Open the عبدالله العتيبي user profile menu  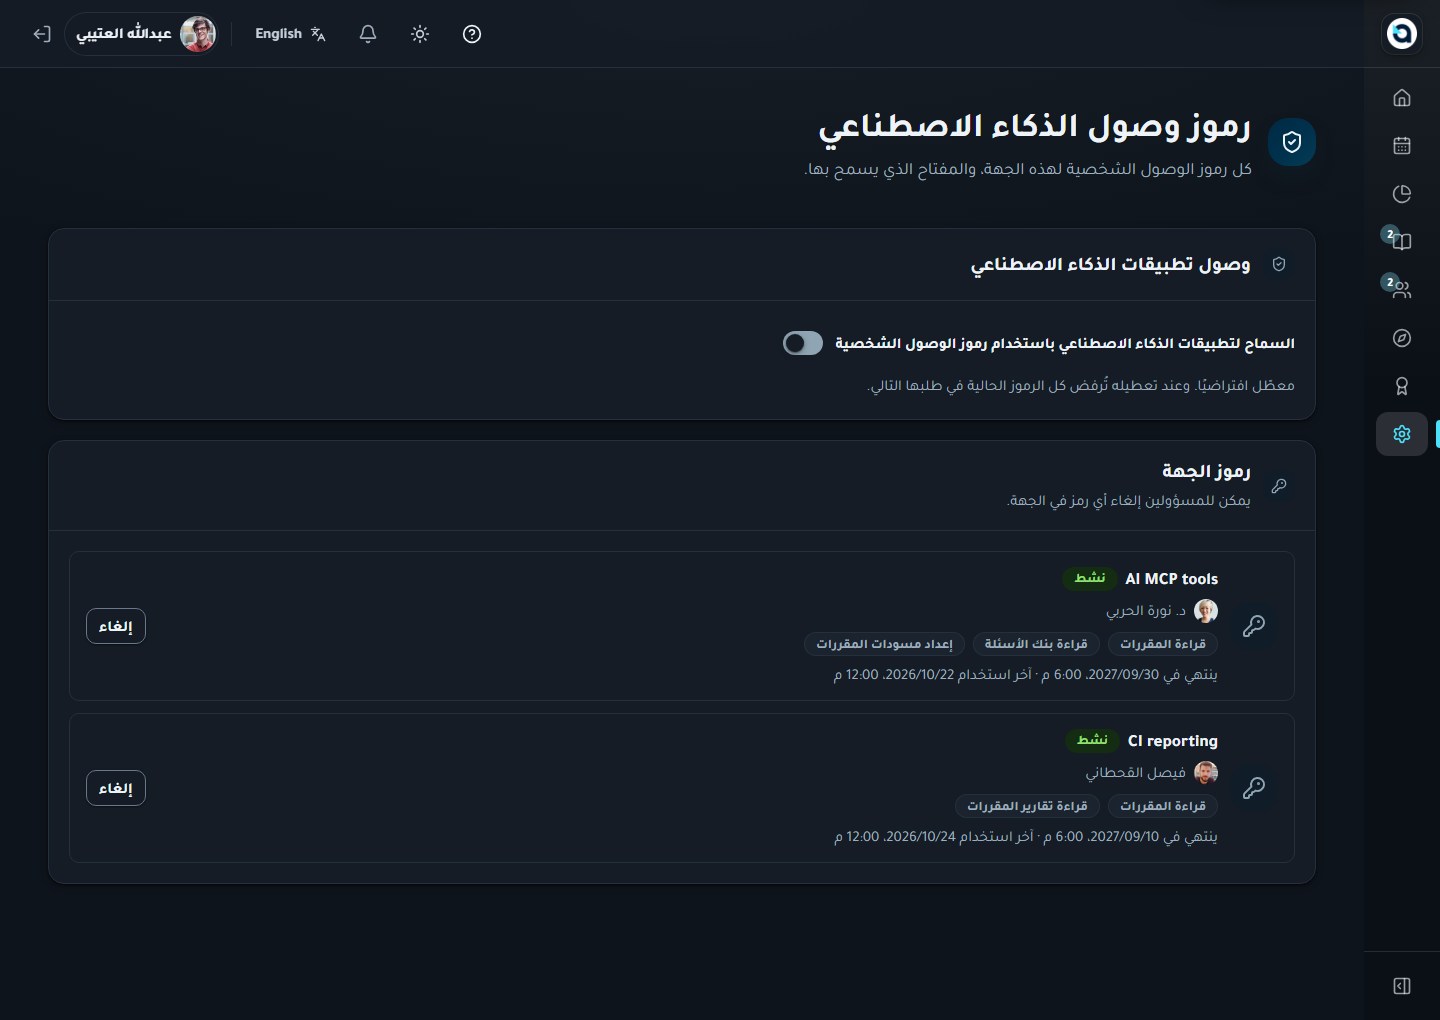pyautogui.click(x=142, y=34)
